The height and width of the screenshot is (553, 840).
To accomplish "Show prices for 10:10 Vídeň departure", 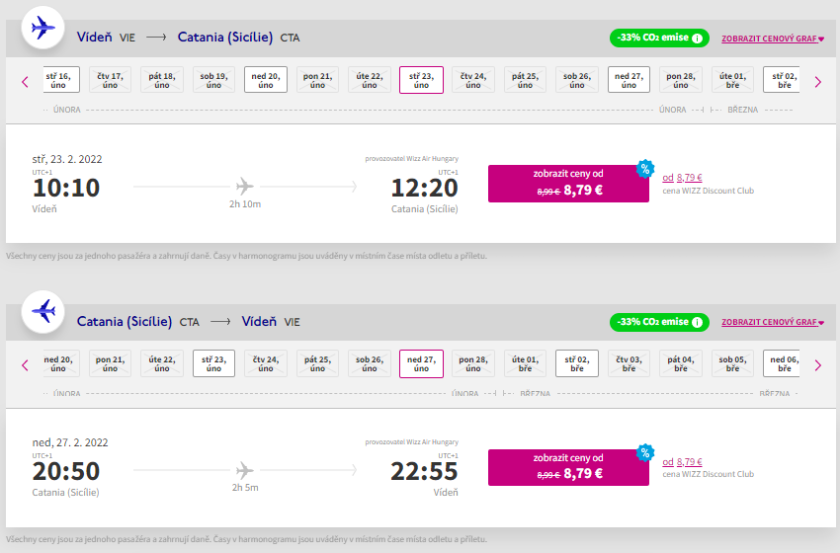I will click(567, 183).
